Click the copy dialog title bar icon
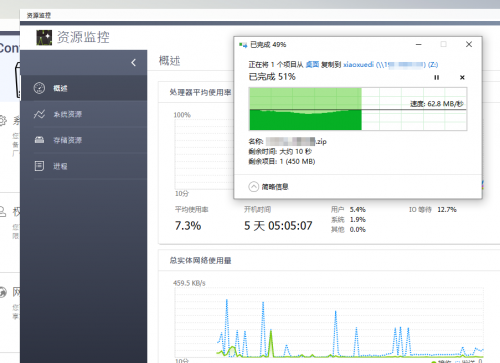Viewport: 500px width, 363px height. [x=243, y=45]
